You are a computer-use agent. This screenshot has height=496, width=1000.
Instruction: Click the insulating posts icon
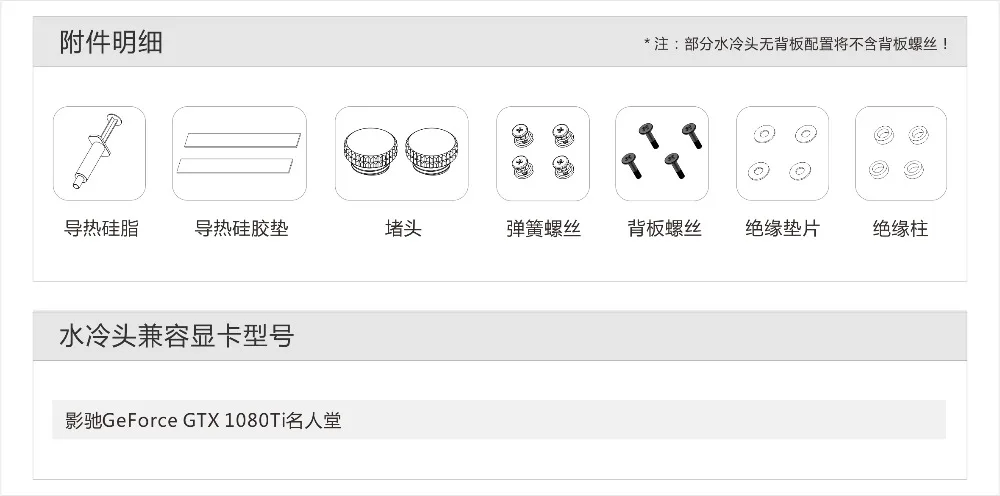coord(901,153)
